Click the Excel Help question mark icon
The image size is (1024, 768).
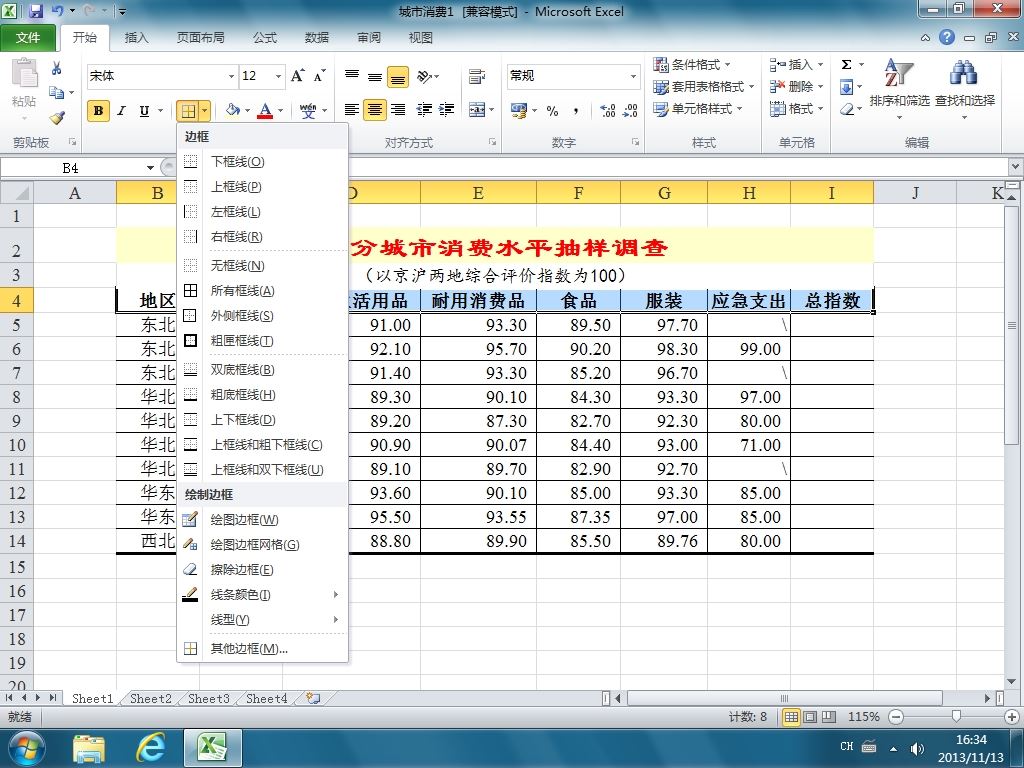tap(947, 37)
